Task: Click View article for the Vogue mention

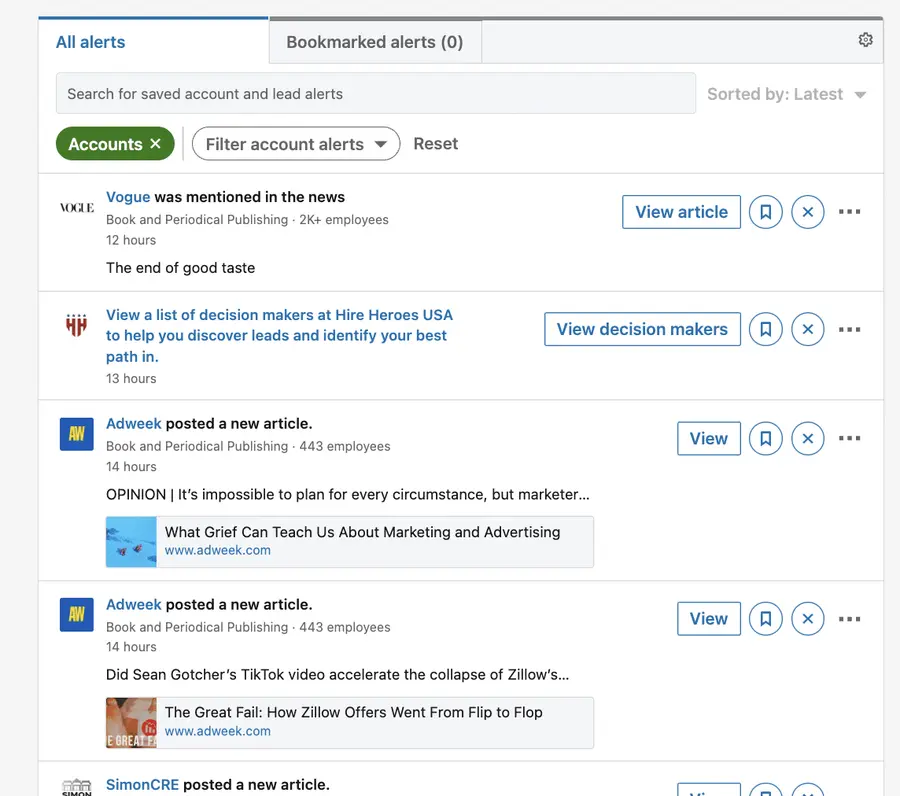Action: click(x=681, y=212)
